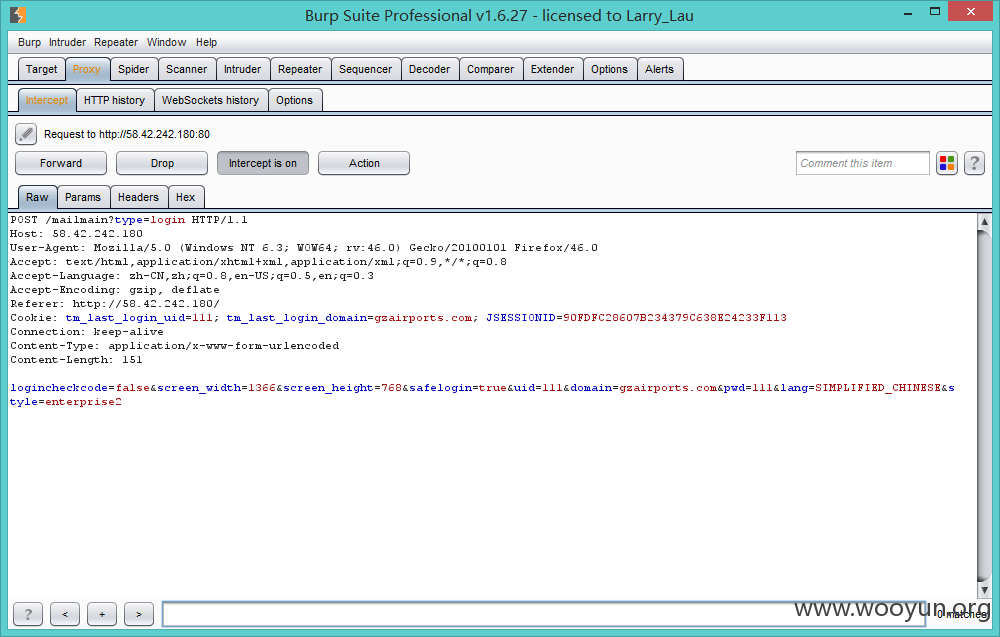Screen dimensions: 1000x637
Task: Open the Intruder menu
Action: (67, 42)
